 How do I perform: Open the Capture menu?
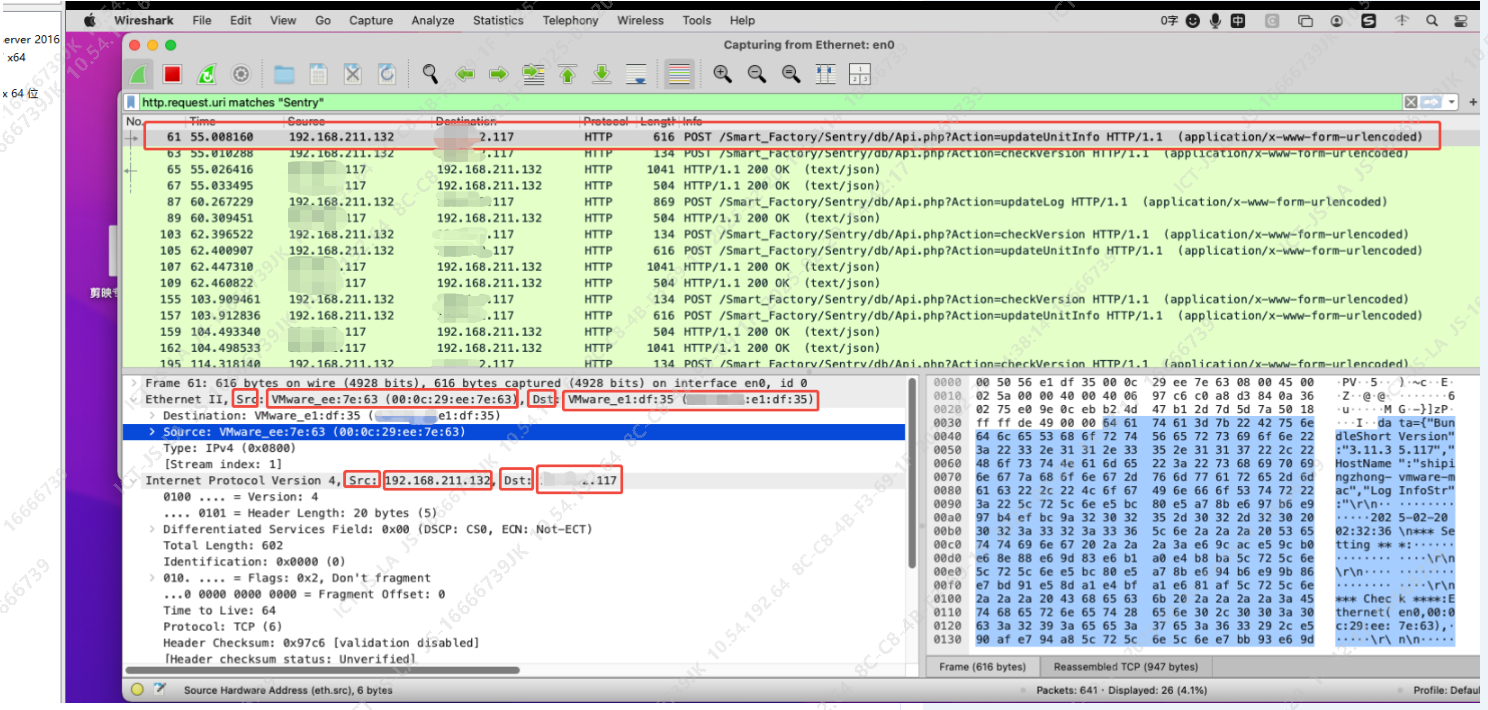point(371,20)
